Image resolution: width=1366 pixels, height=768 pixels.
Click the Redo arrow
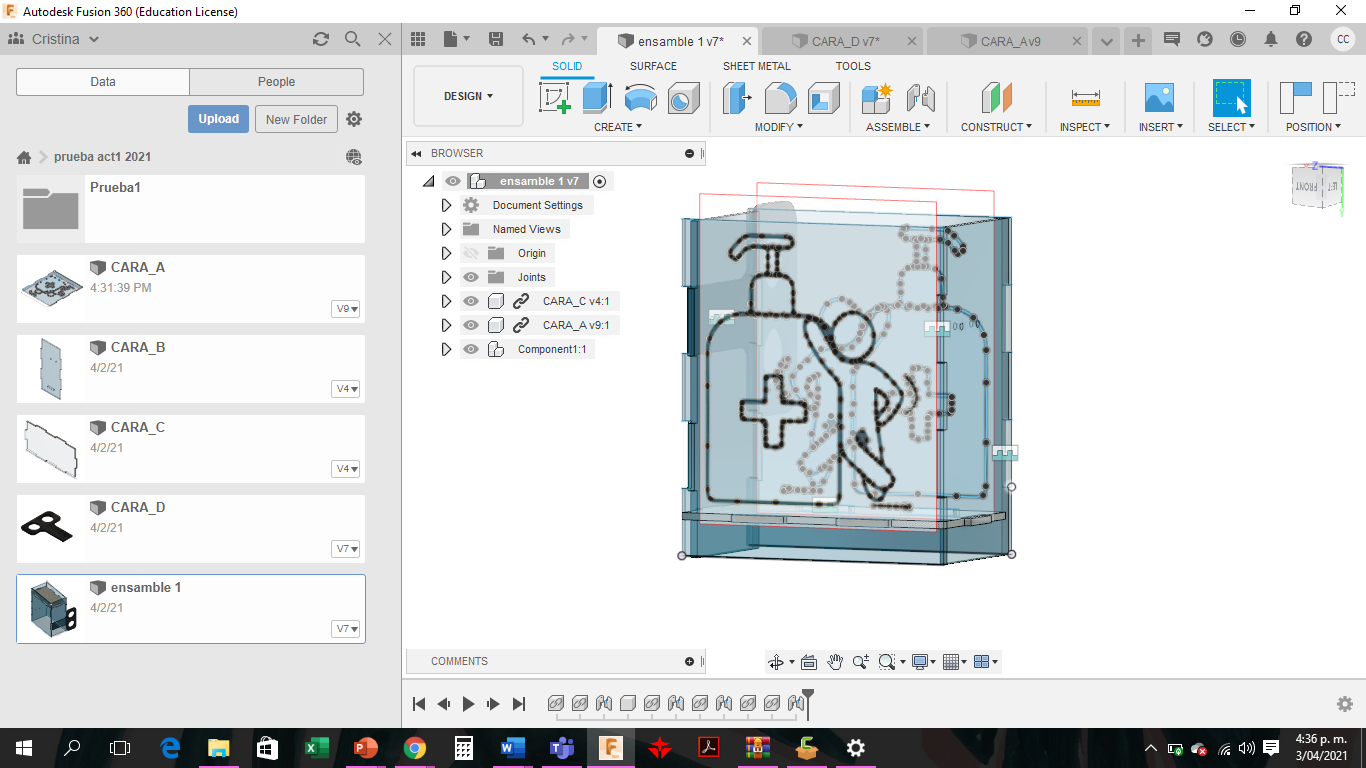569,39
